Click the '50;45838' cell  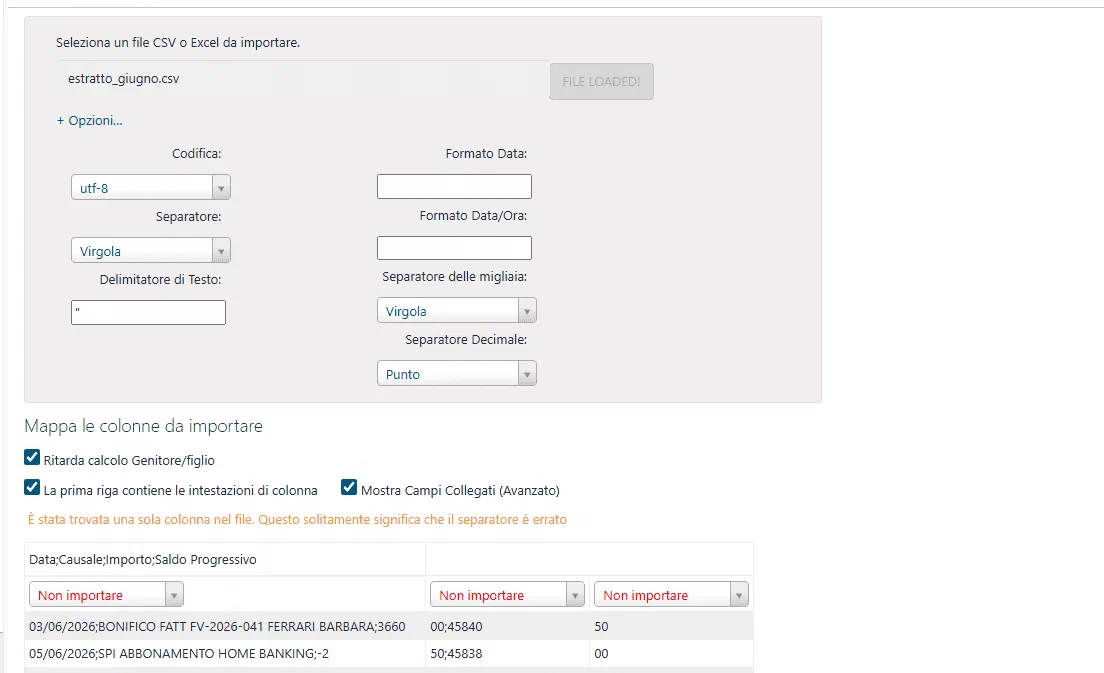click(507, 653)
